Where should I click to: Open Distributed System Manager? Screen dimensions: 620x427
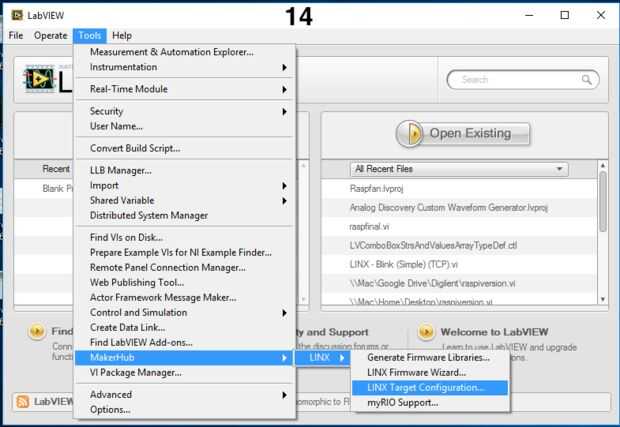185,215
